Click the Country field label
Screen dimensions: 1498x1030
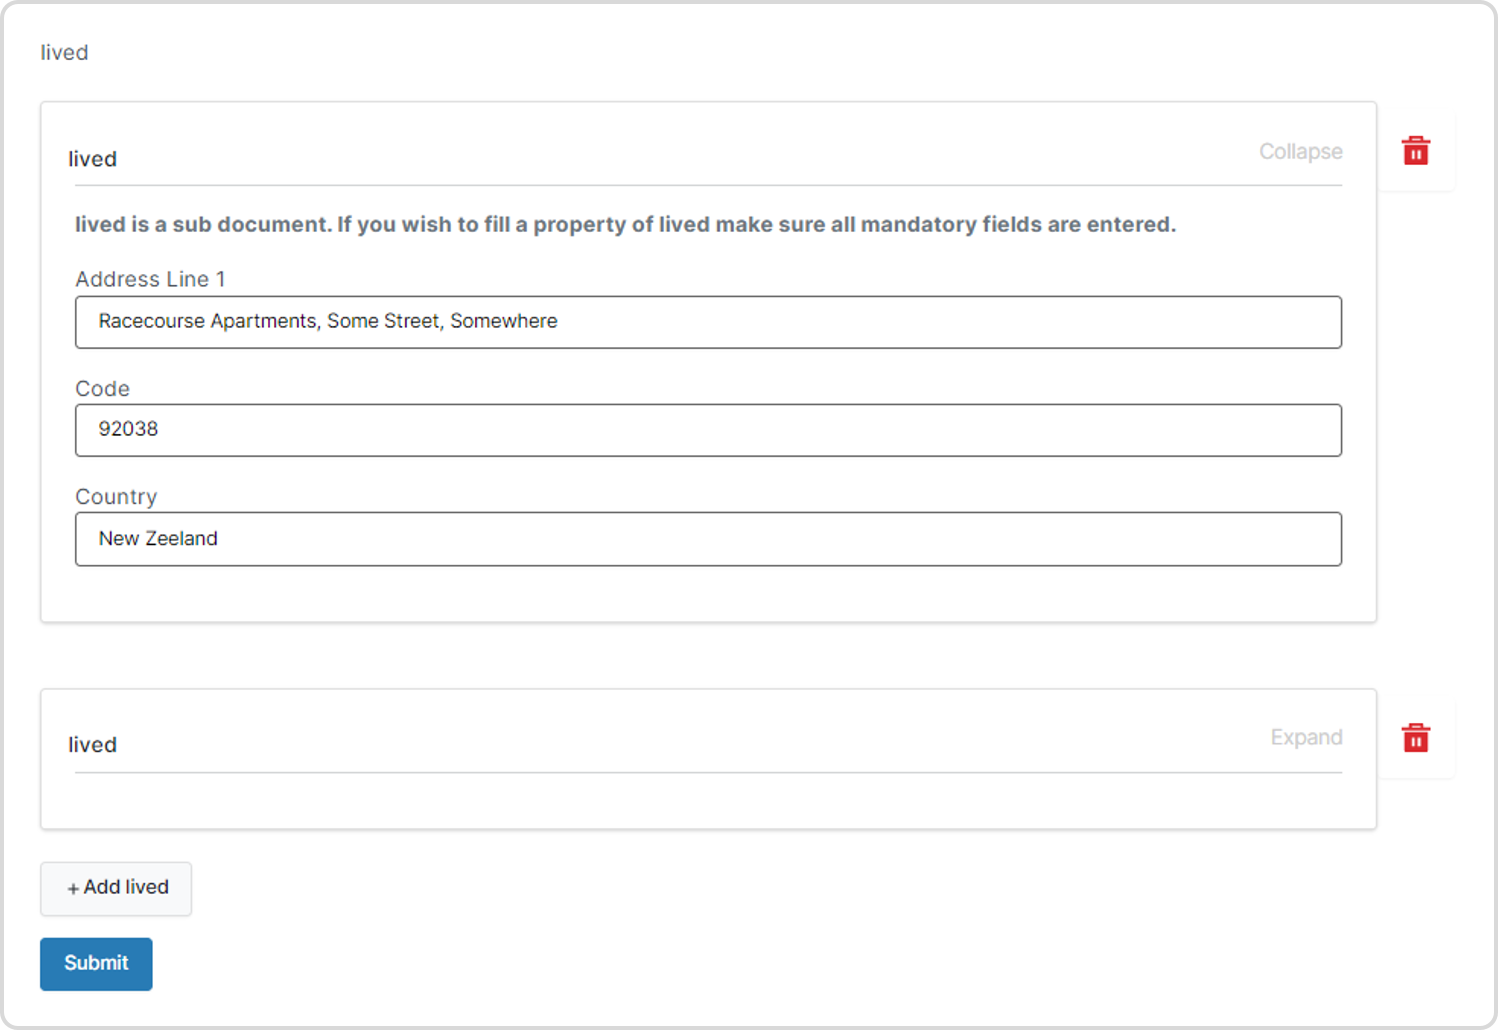pos(116,497)
